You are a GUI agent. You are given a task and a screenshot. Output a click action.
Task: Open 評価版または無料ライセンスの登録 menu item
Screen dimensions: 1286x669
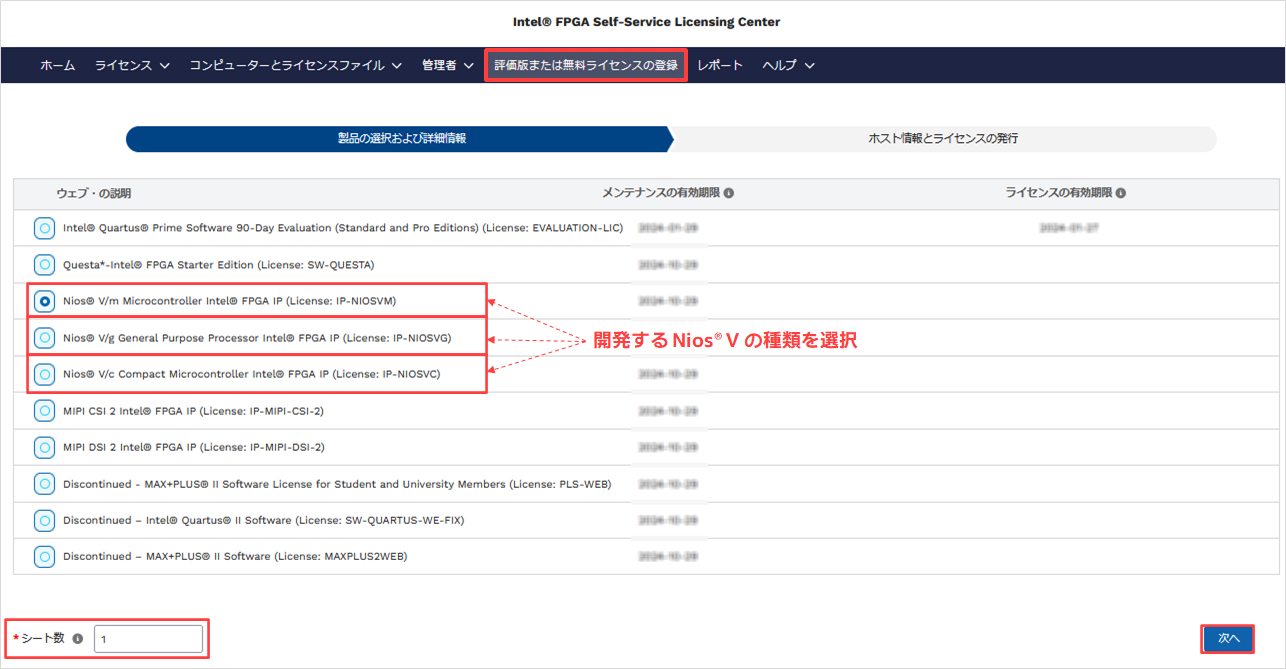coord(586,65)
